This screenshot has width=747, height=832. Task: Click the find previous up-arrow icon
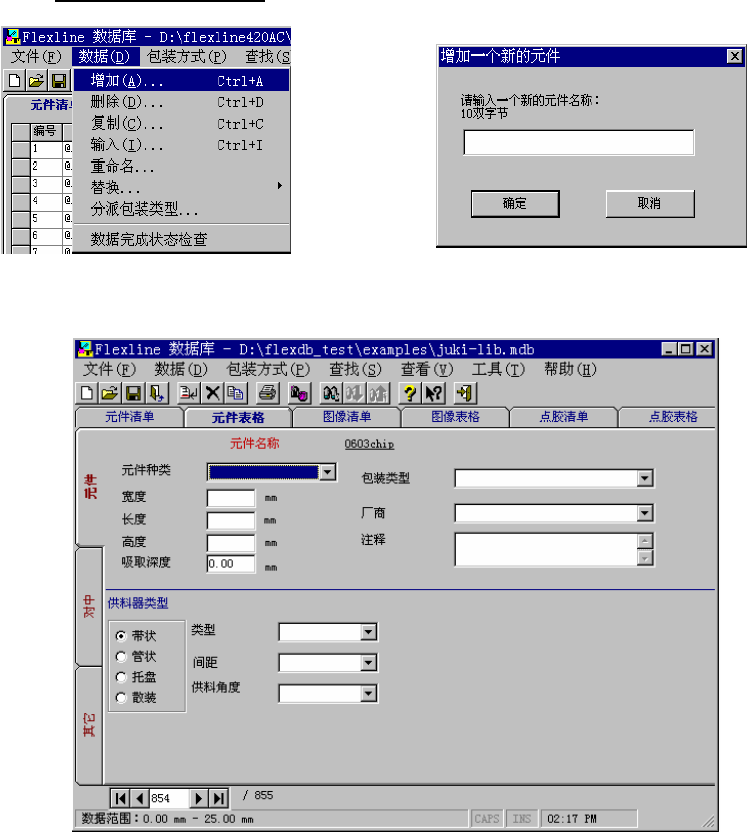pyautogui.click(x=378, y=393)
